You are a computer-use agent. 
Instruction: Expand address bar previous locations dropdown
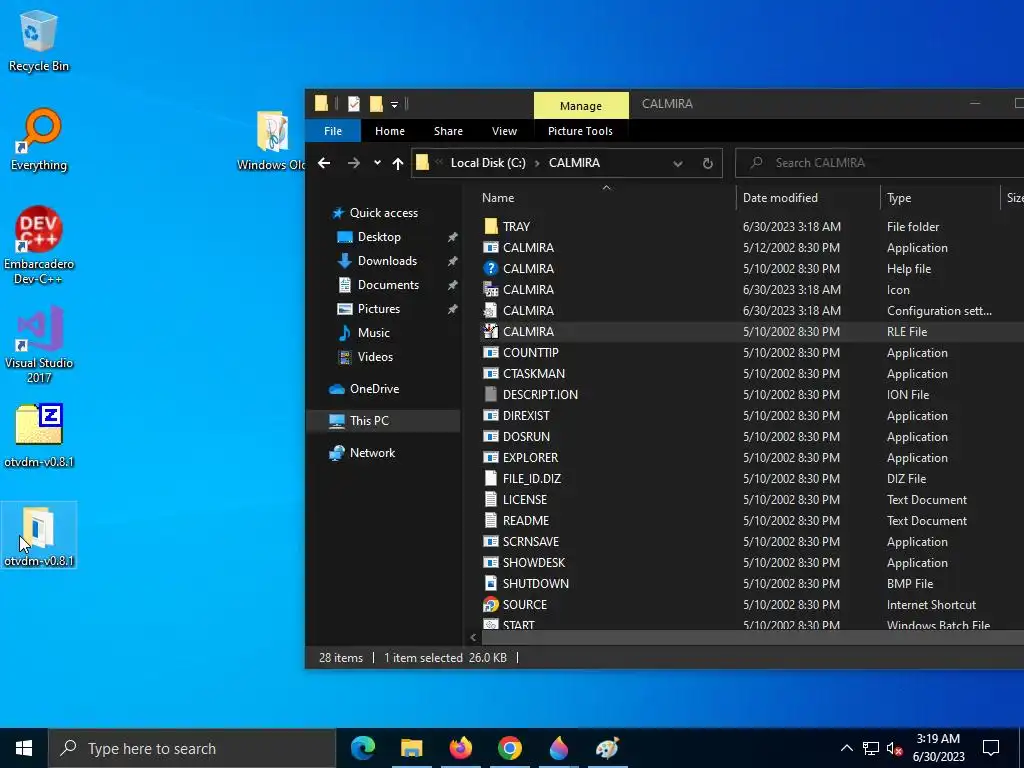pyautogui.click(x=678, y=163)
